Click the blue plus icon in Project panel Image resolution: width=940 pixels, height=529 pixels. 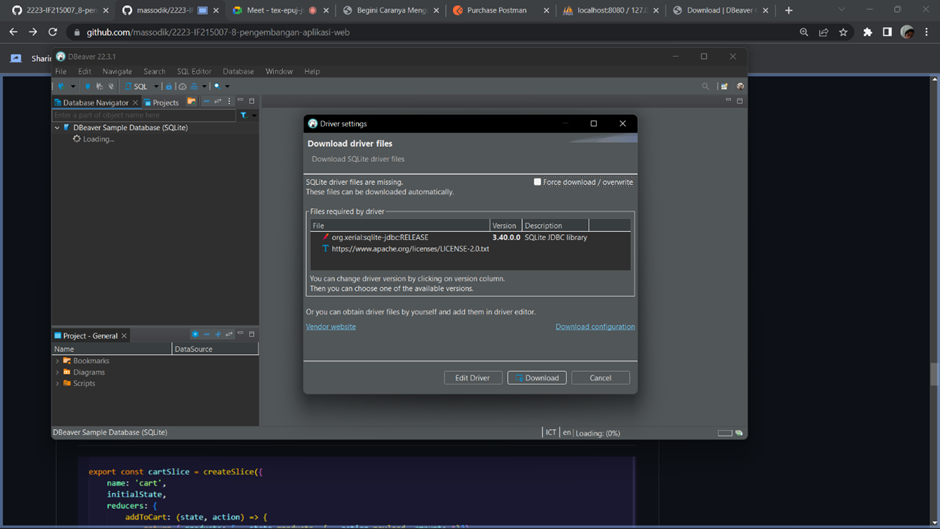pyautogui.click(x=218, y=334)
